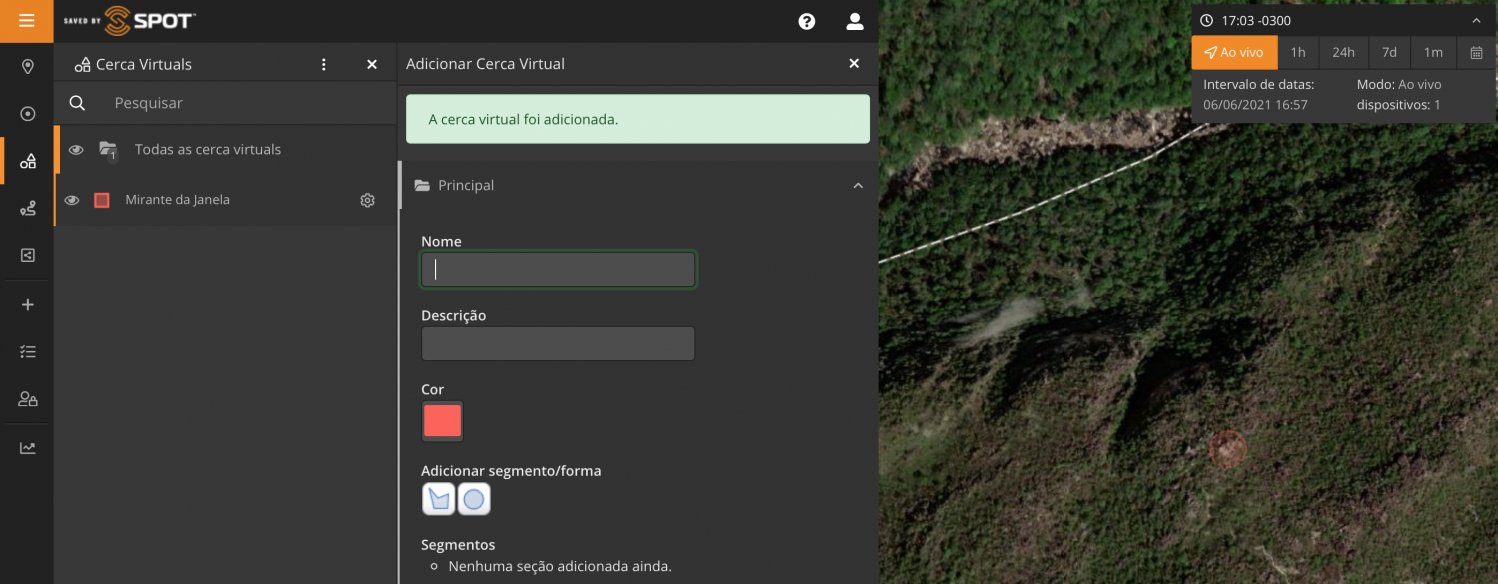Open the user account profile icon
Image resolution: width=1498 pixels, height=584 pixels.
point(854,21)
